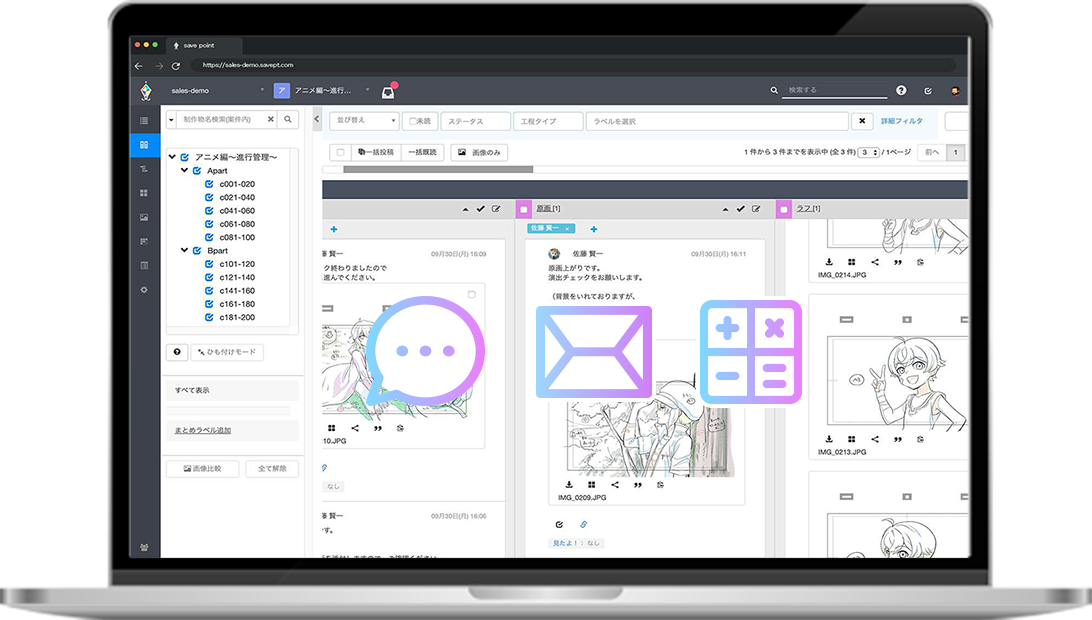Image resolution: width=1092 pixels, height=620 pixels.
Task: Clear the project name search field
Action: click(x=271, y=120)
